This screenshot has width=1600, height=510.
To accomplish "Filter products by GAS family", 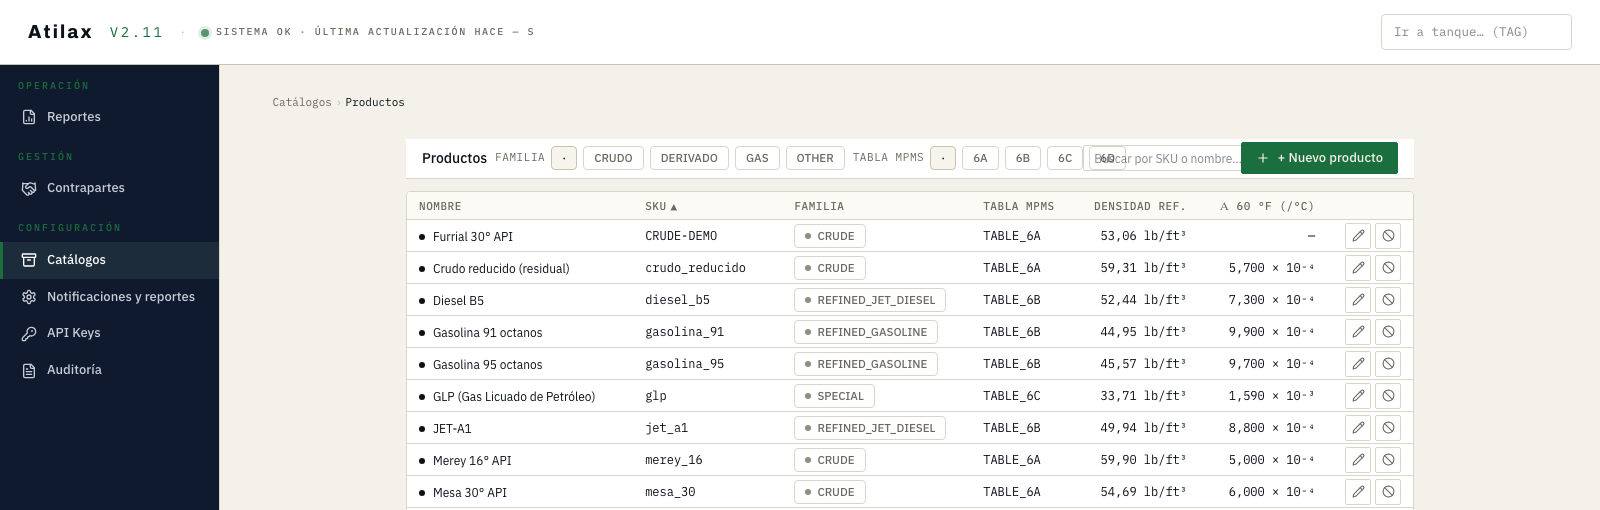I will coord(757,158).
